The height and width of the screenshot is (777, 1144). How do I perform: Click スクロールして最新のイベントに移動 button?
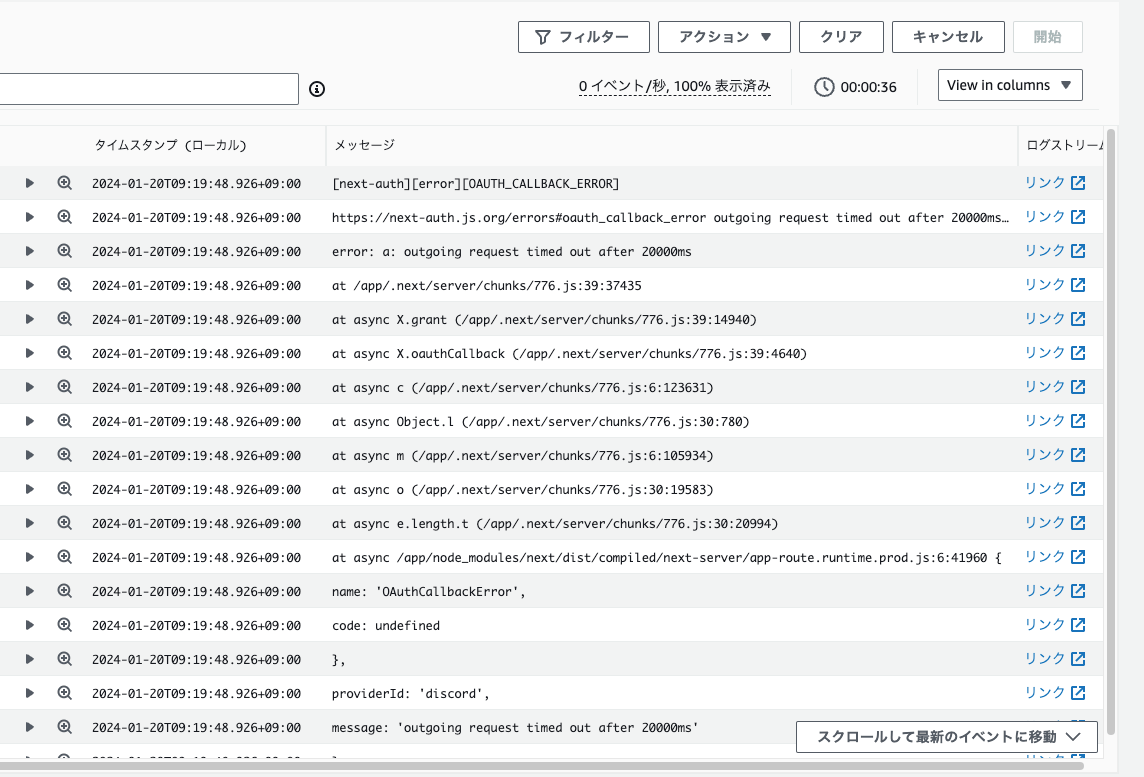click(x=946, y=737)
